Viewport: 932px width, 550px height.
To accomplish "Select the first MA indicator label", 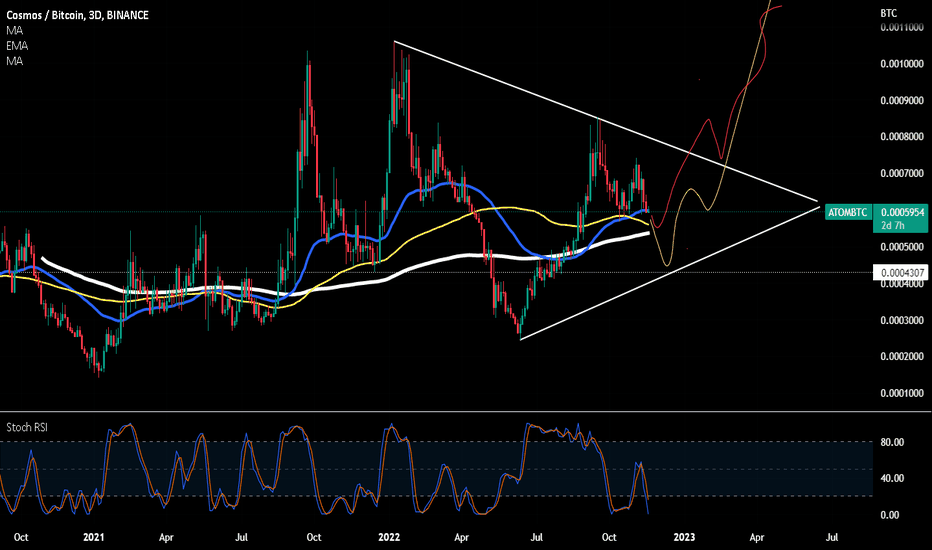I will (x=14, y=30).
